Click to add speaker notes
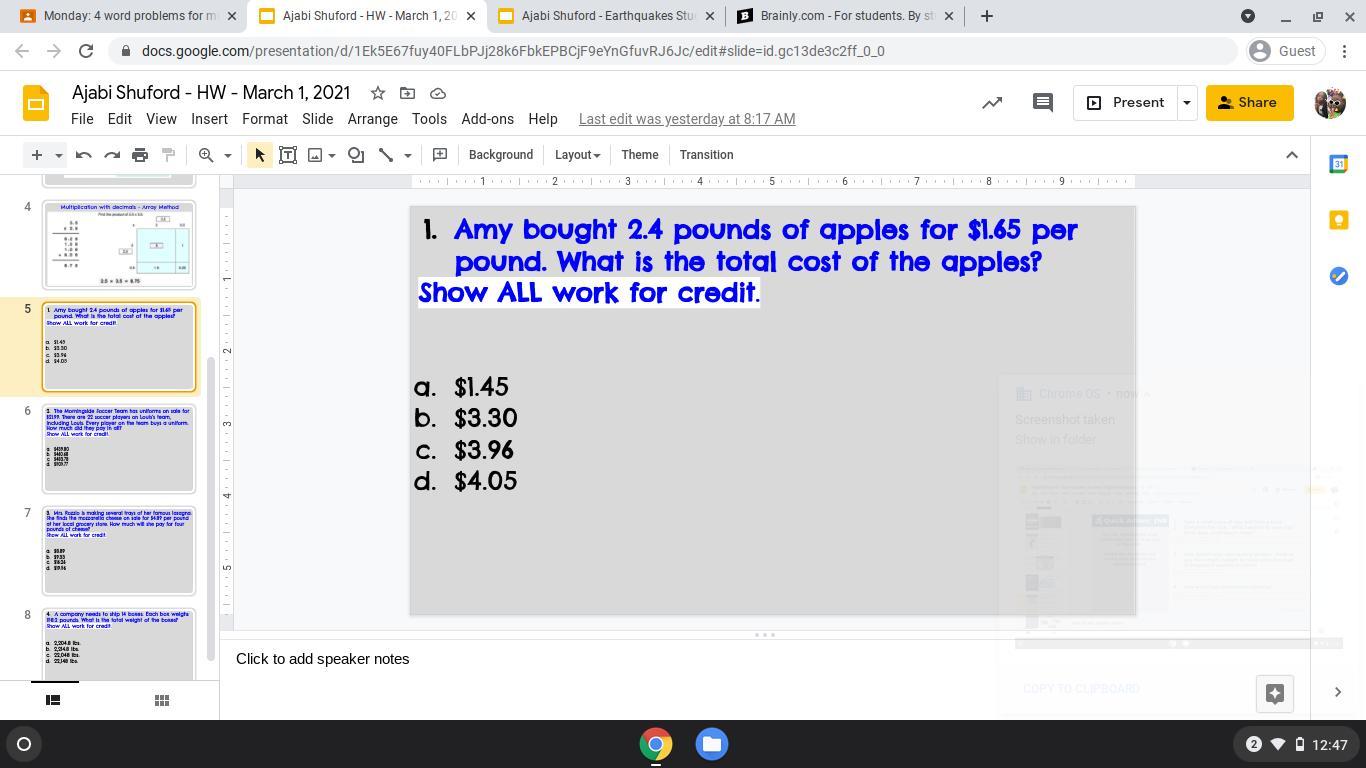Image resolution: width=1366 pixels, height=768 pixels. pos(322,659)
